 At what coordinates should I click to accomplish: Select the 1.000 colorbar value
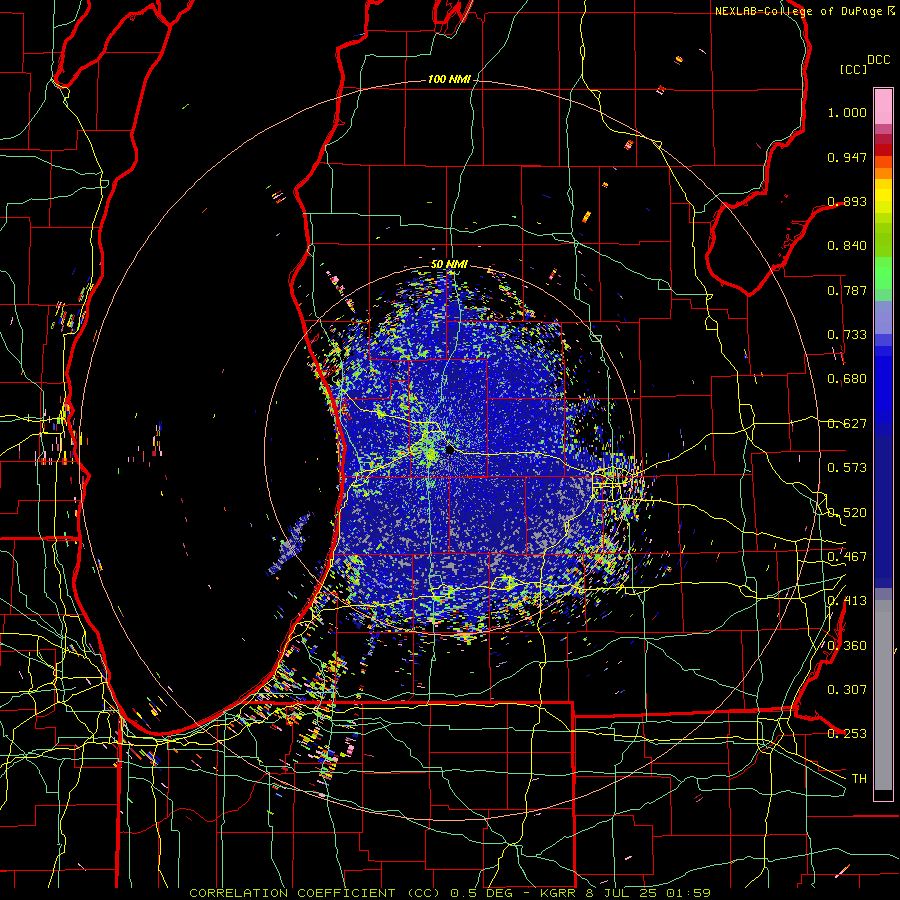tap(847, 112)
